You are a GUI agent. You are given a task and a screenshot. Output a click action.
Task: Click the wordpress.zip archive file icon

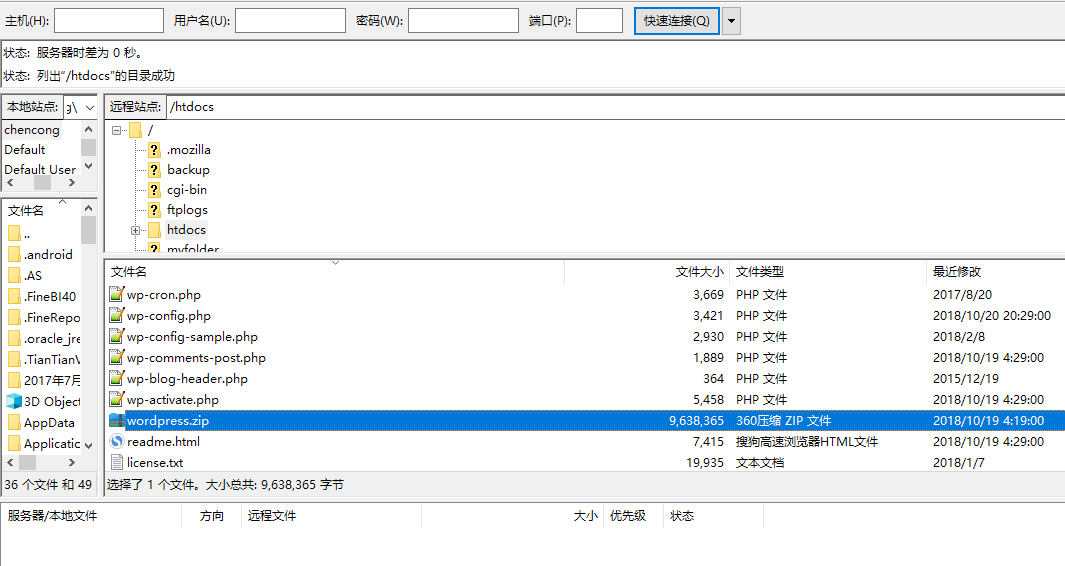click(x=117, y=421)
